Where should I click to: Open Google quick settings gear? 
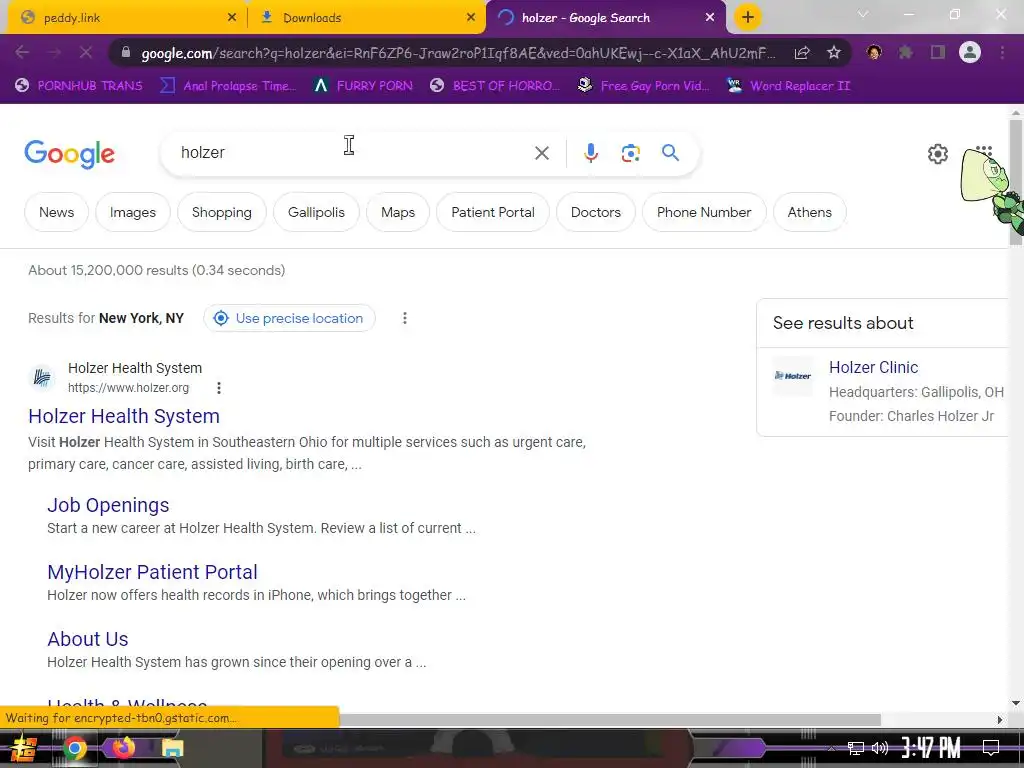(938, 154)
